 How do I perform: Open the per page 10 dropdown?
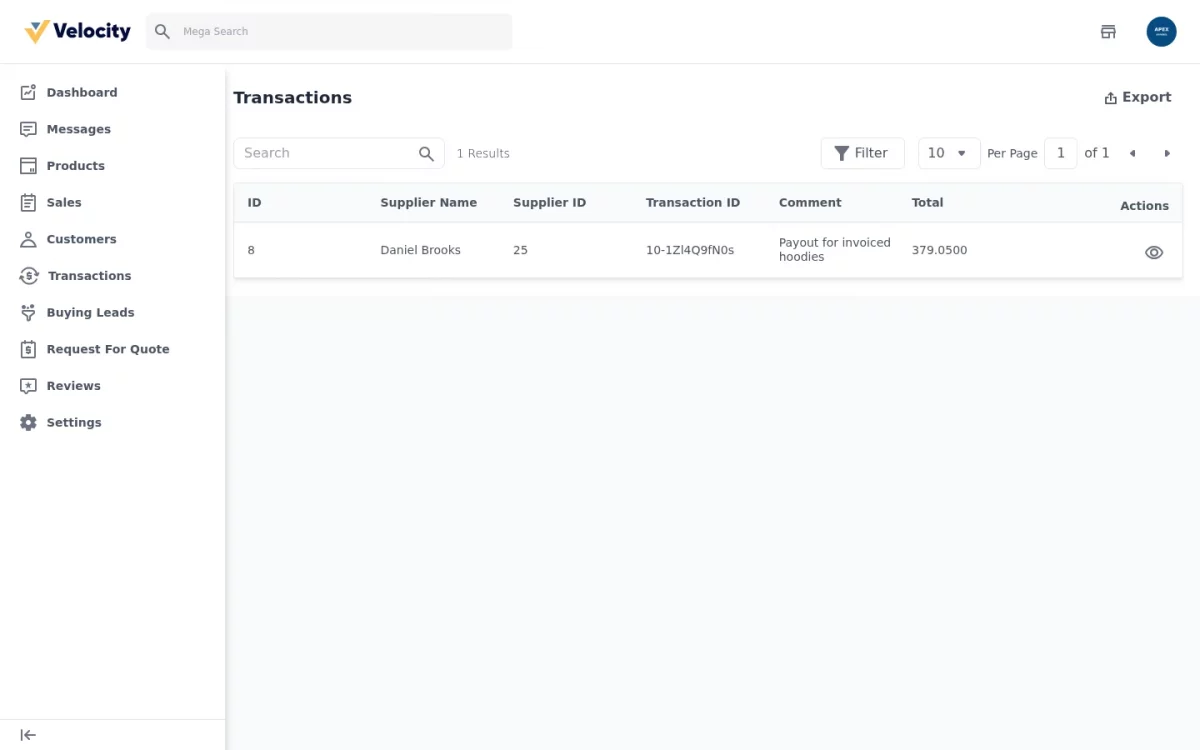coord(949,153)
